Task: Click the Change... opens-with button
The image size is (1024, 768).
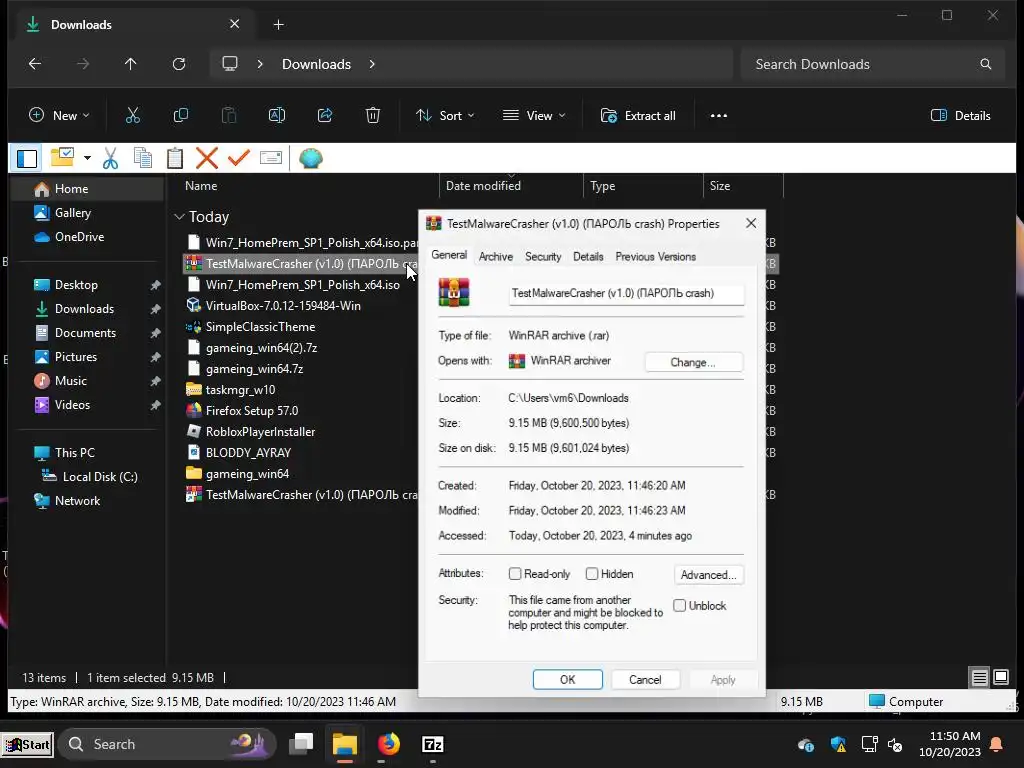Action: click(x=693, y=362)
